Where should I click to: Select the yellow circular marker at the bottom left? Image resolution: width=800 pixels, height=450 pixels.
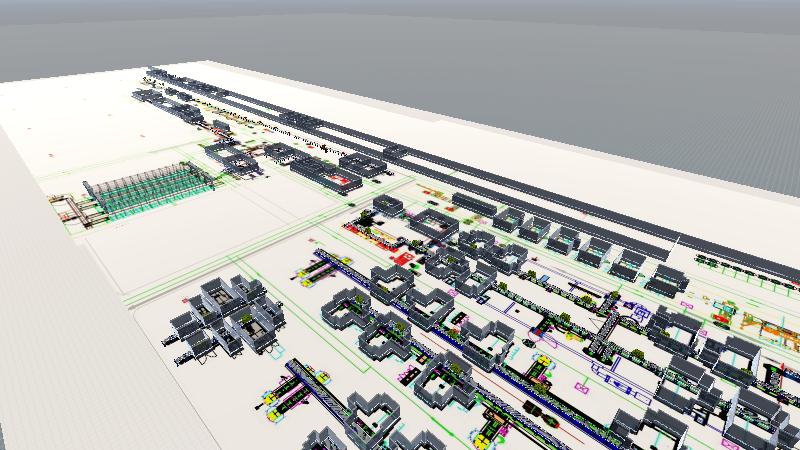(x=272, y=405)
